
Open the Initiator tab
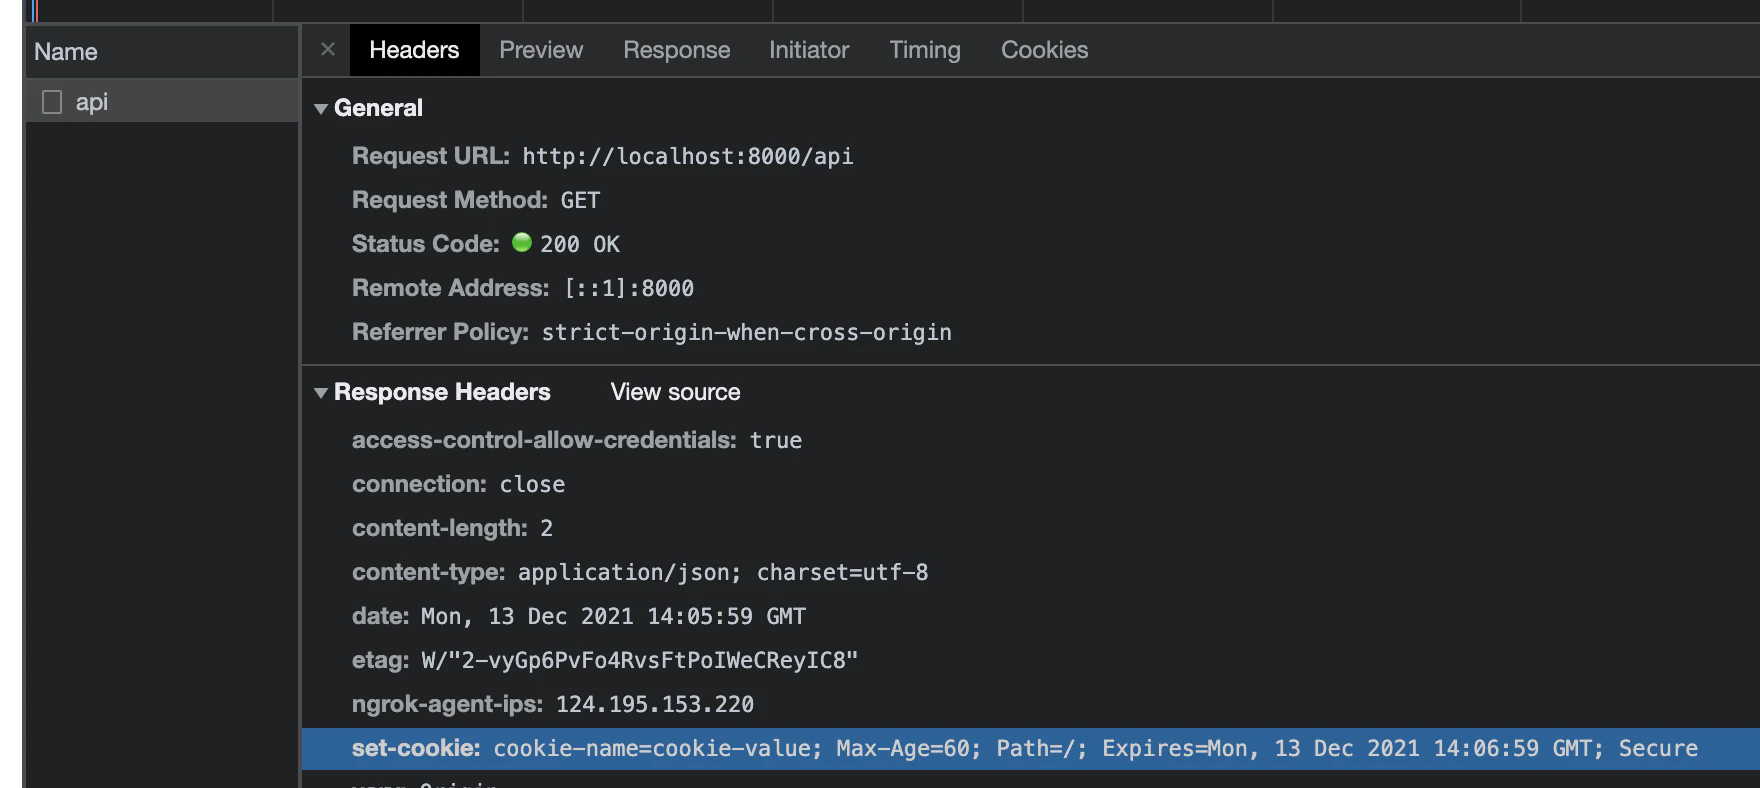click(x=809, y=50)
